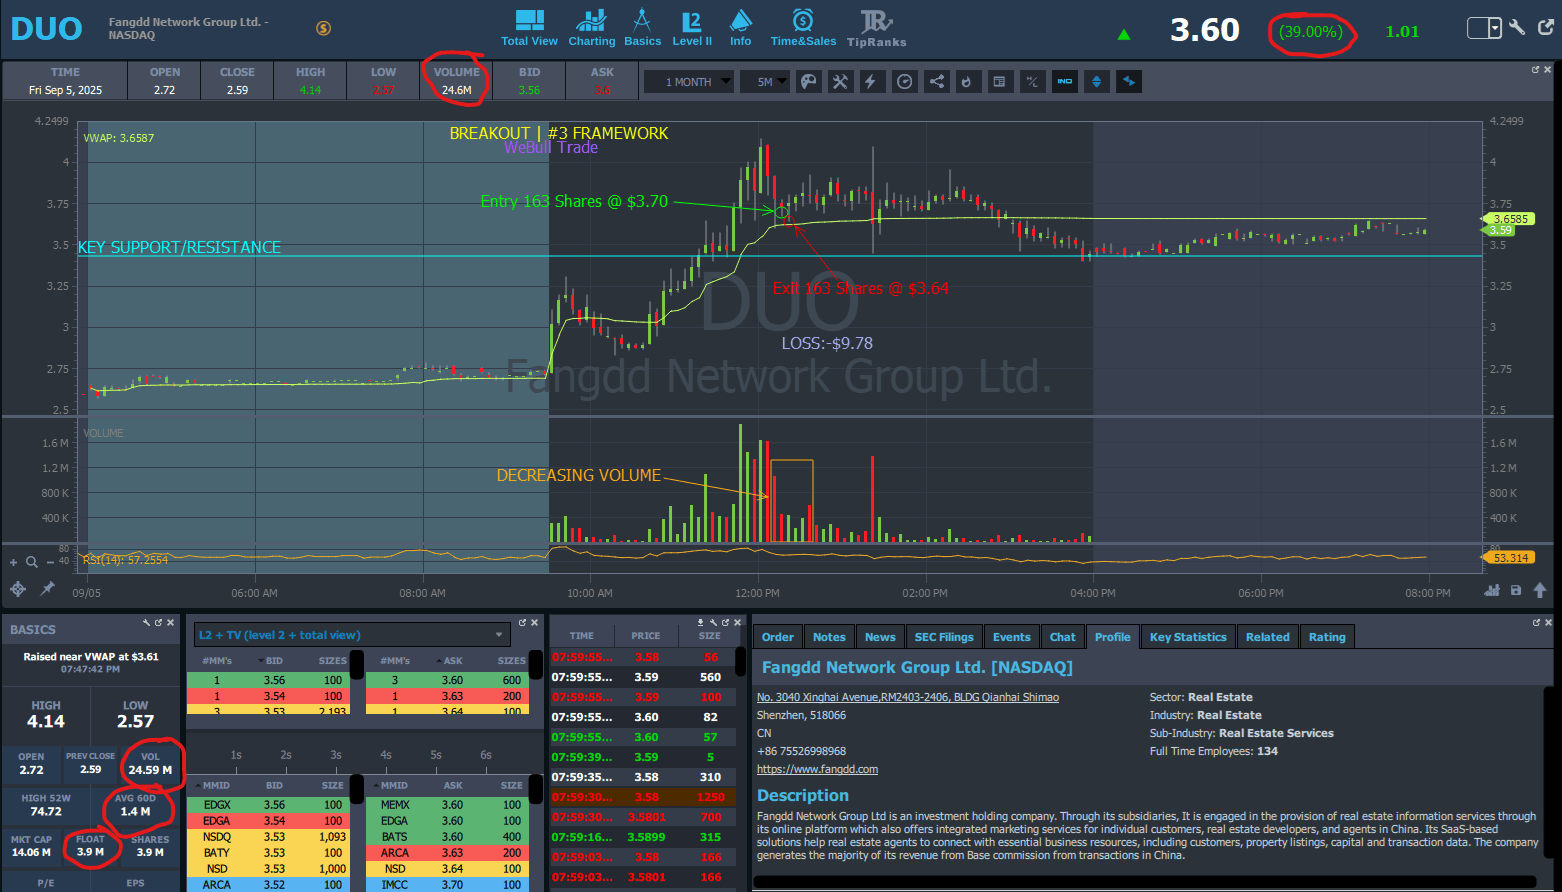This screenshot has width=1562, height=892.
Task: Open the Total View panel icon
Action: 529,27
